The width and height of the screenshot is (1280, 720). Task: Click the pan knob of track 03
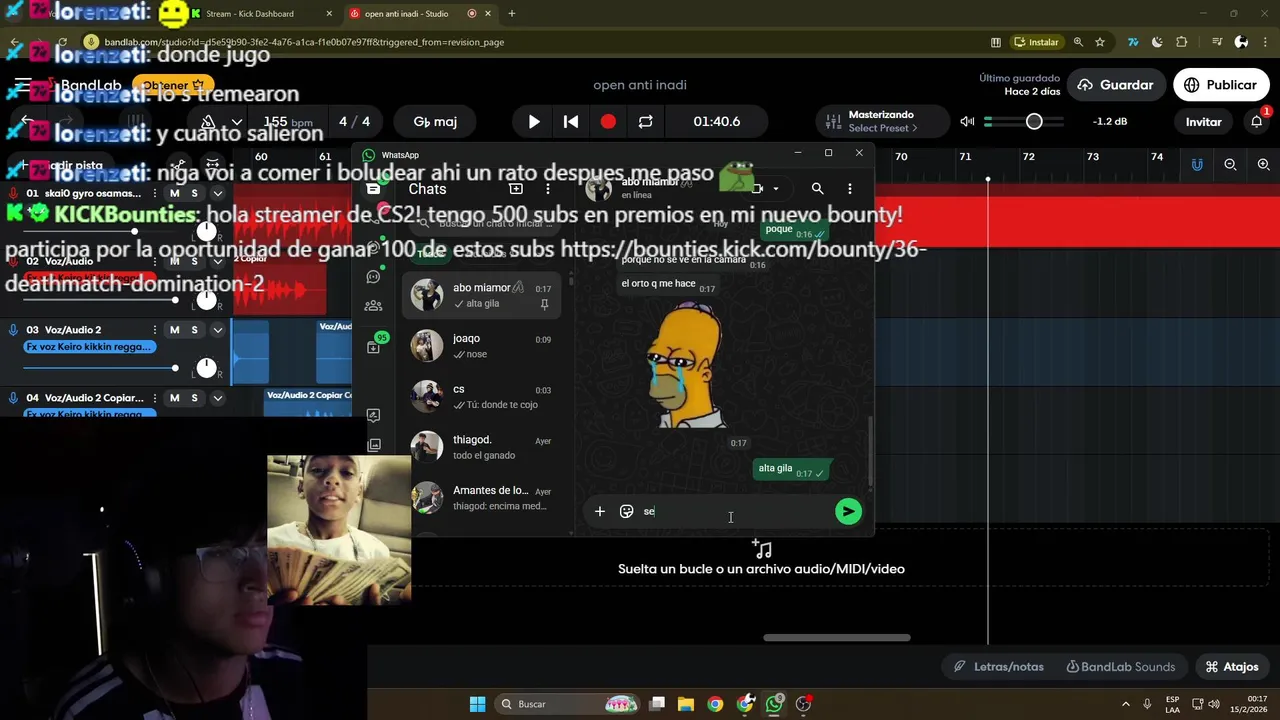point(206,368)
